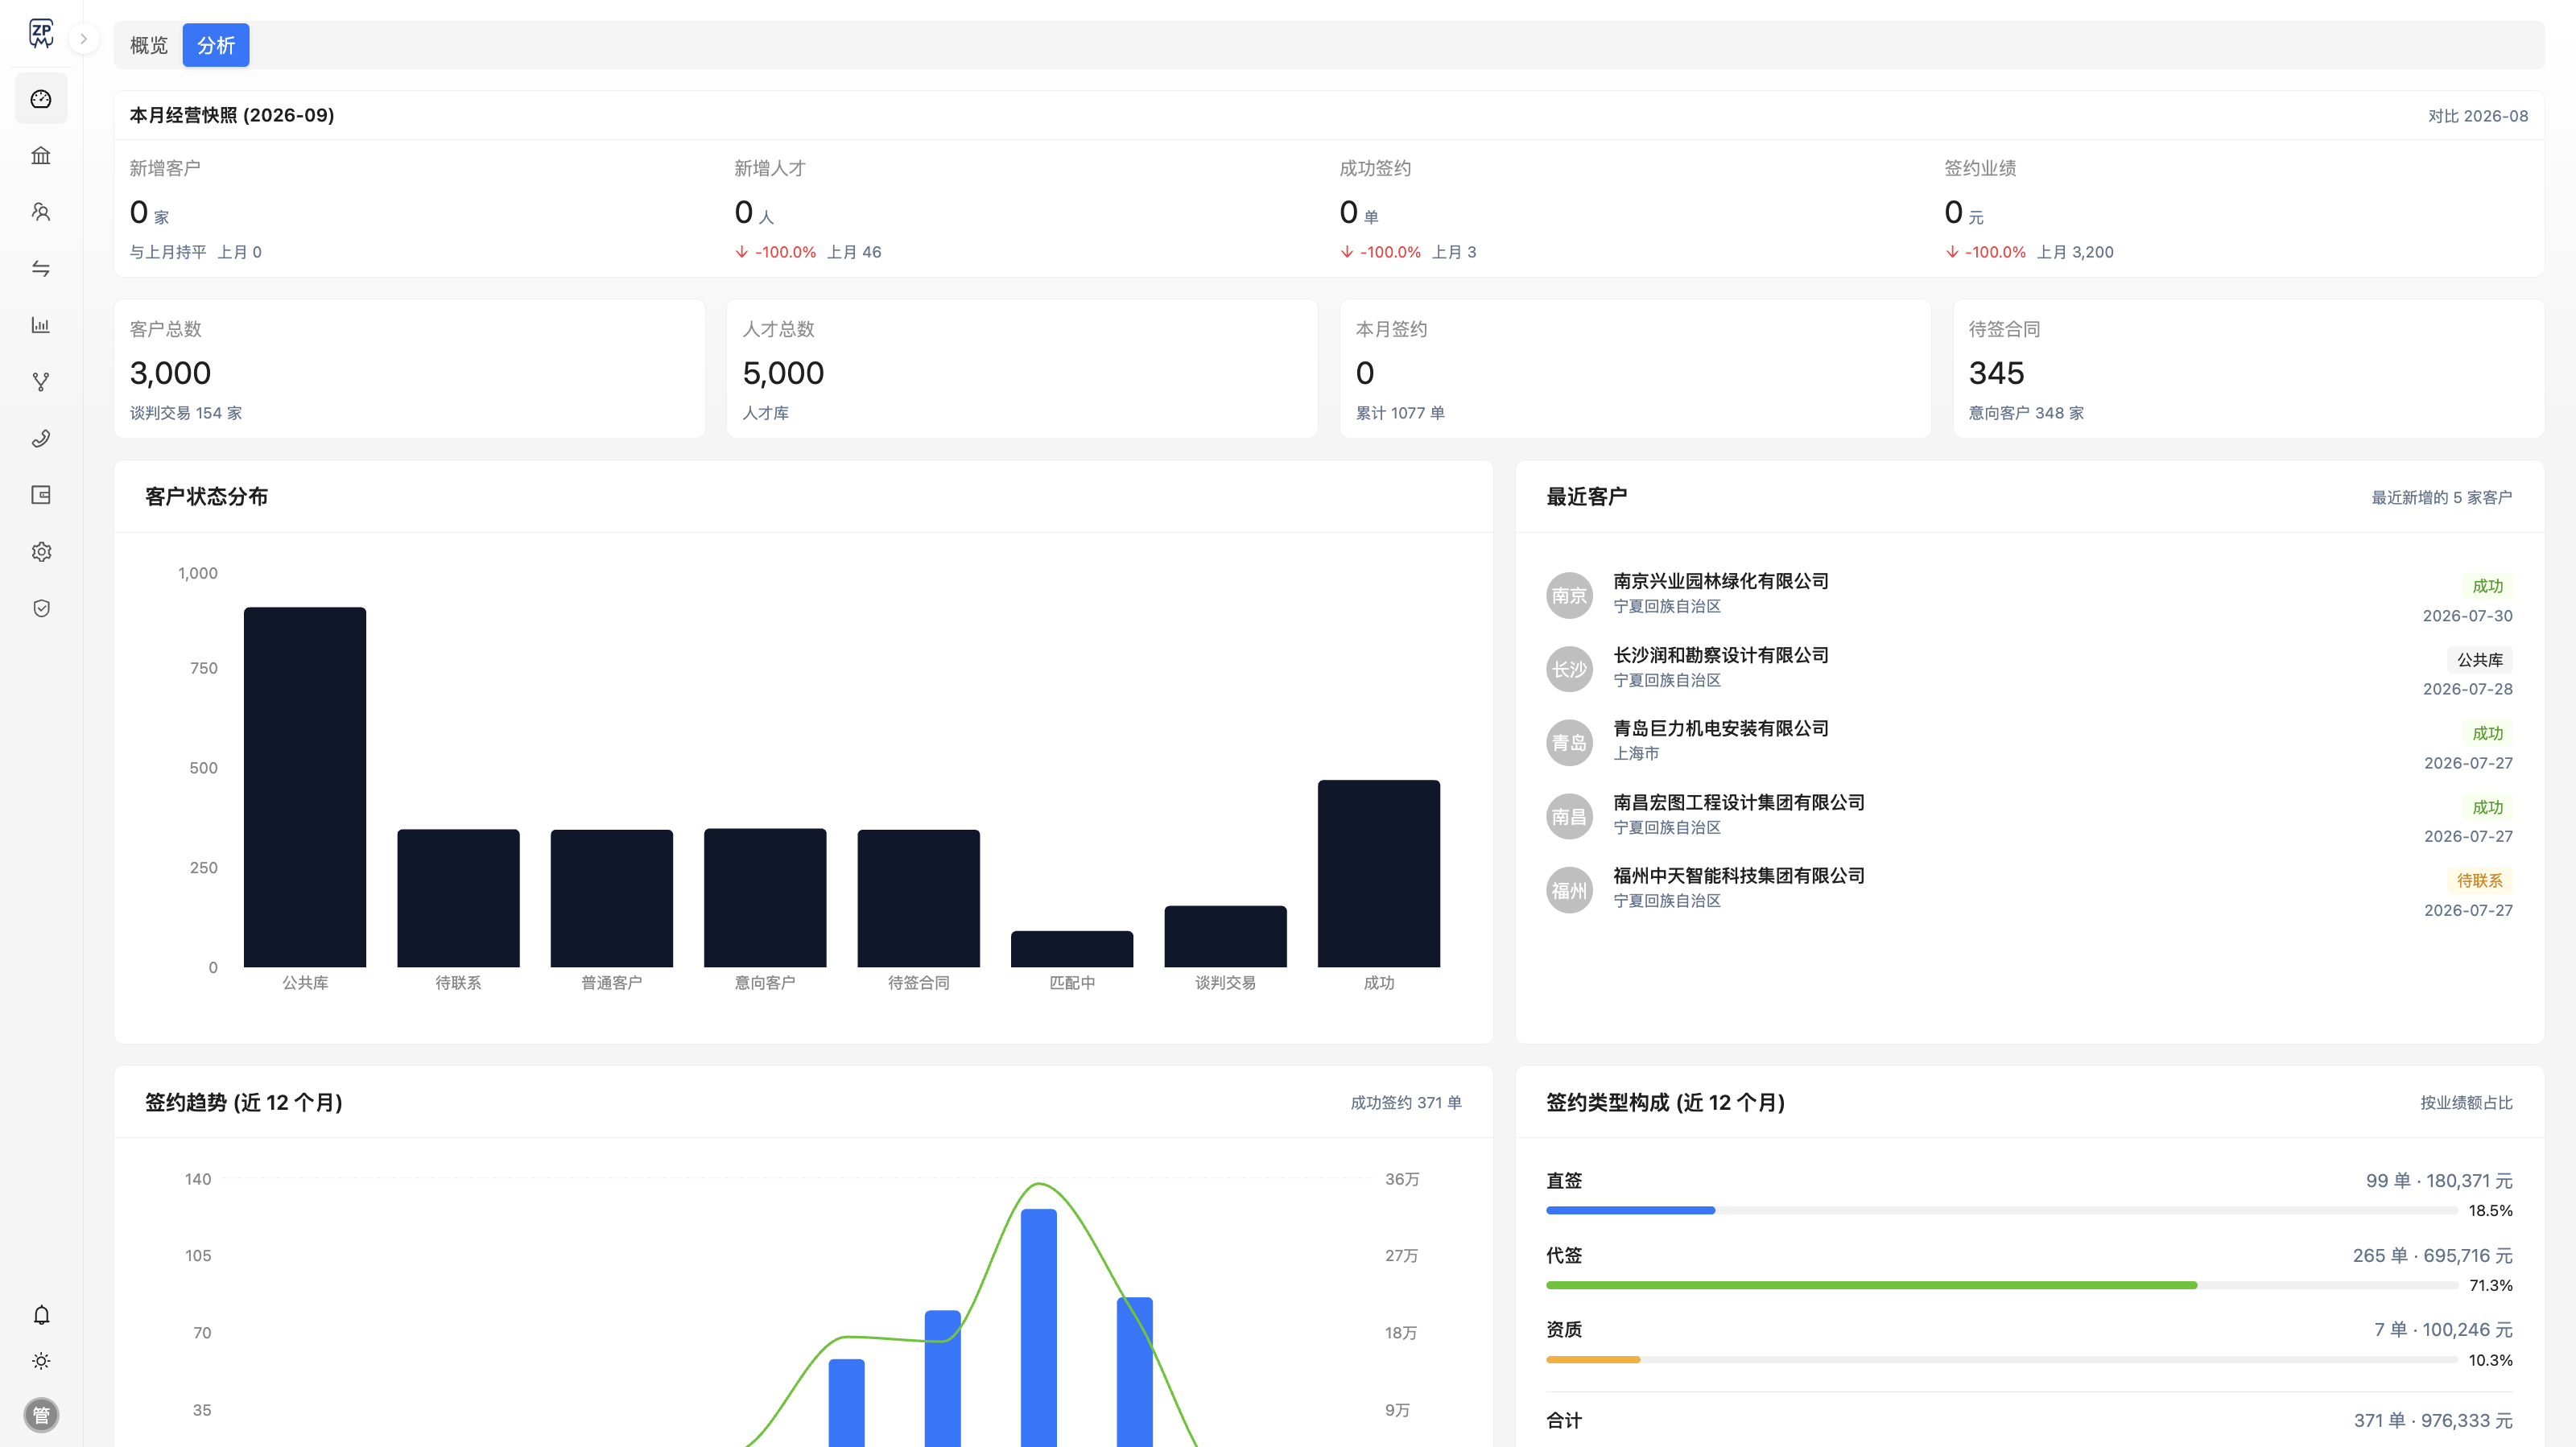Click the 福州 avatar circle

1569,890
